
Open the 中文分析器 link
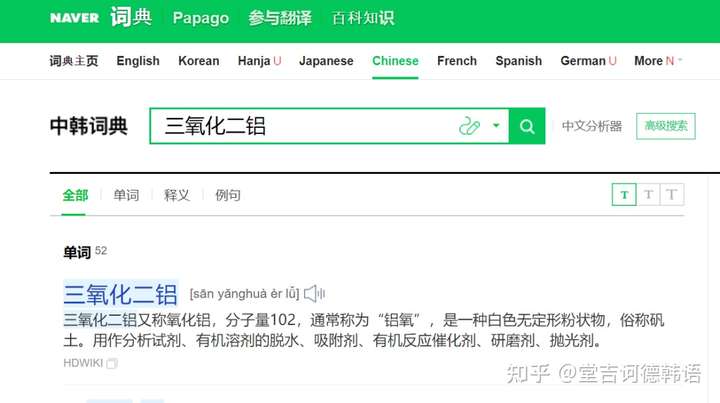[x=592, y=126]
